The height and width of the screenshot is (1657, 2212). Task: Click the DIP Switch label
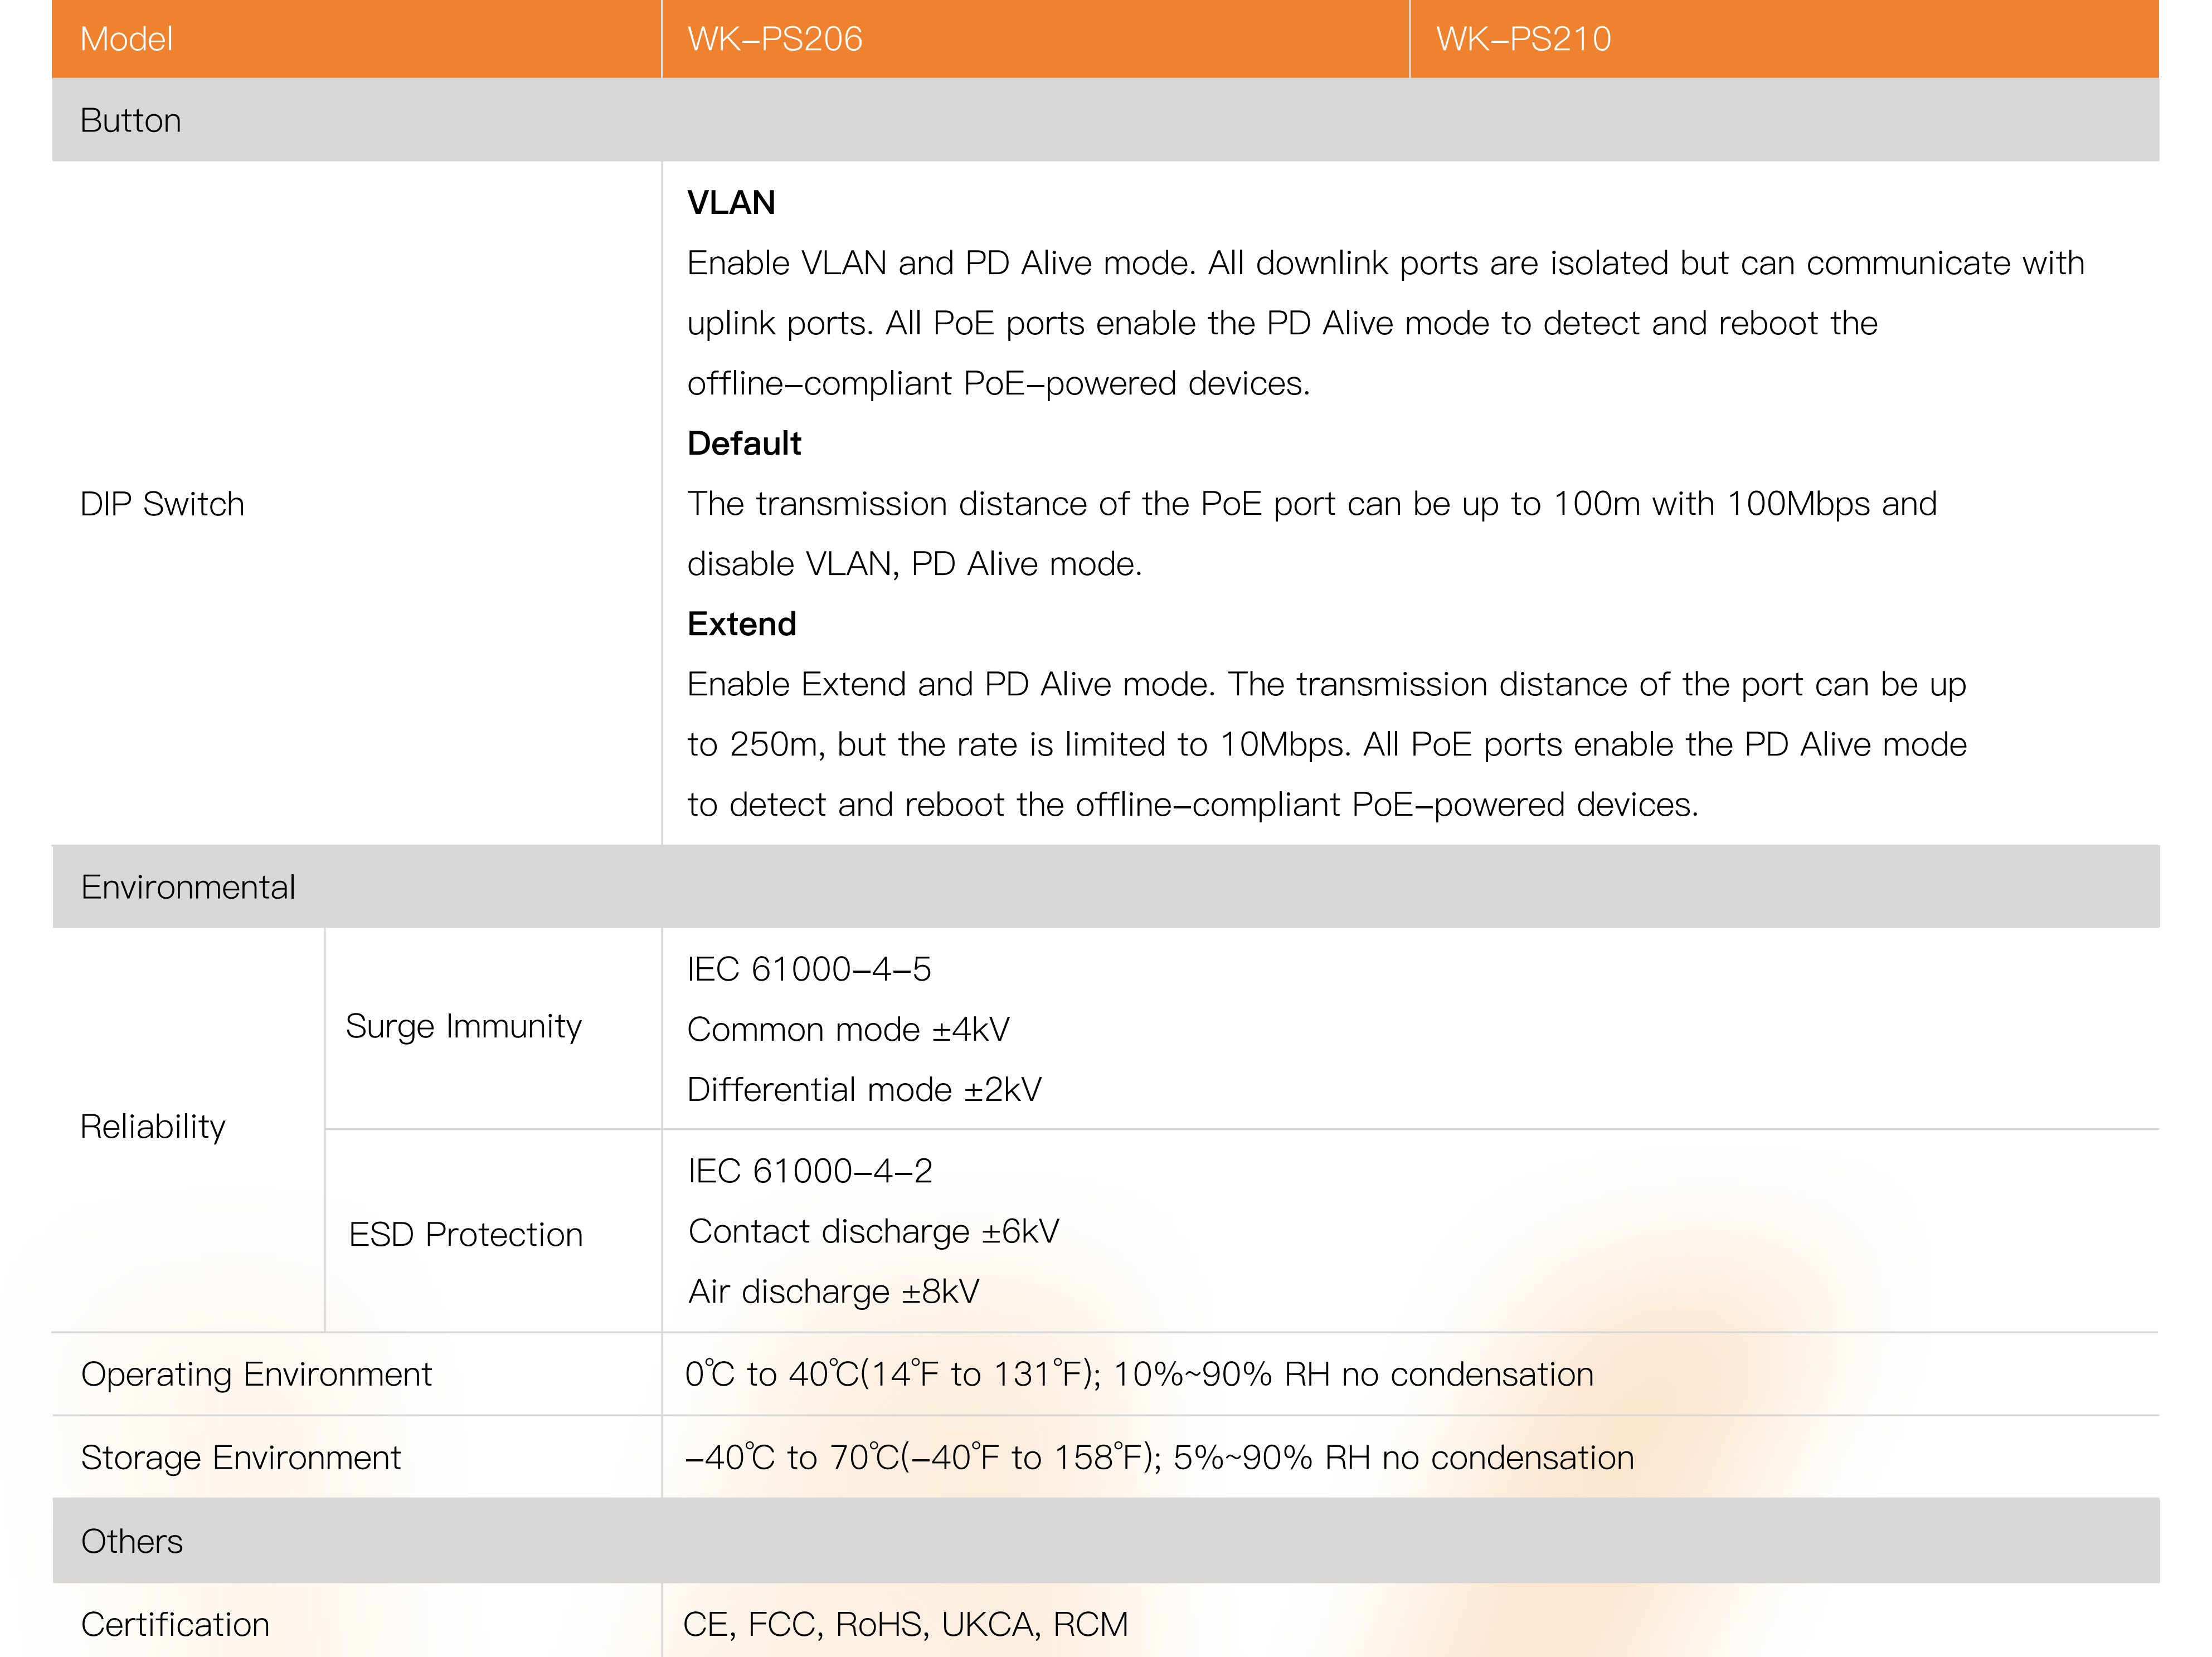point(162,503)
